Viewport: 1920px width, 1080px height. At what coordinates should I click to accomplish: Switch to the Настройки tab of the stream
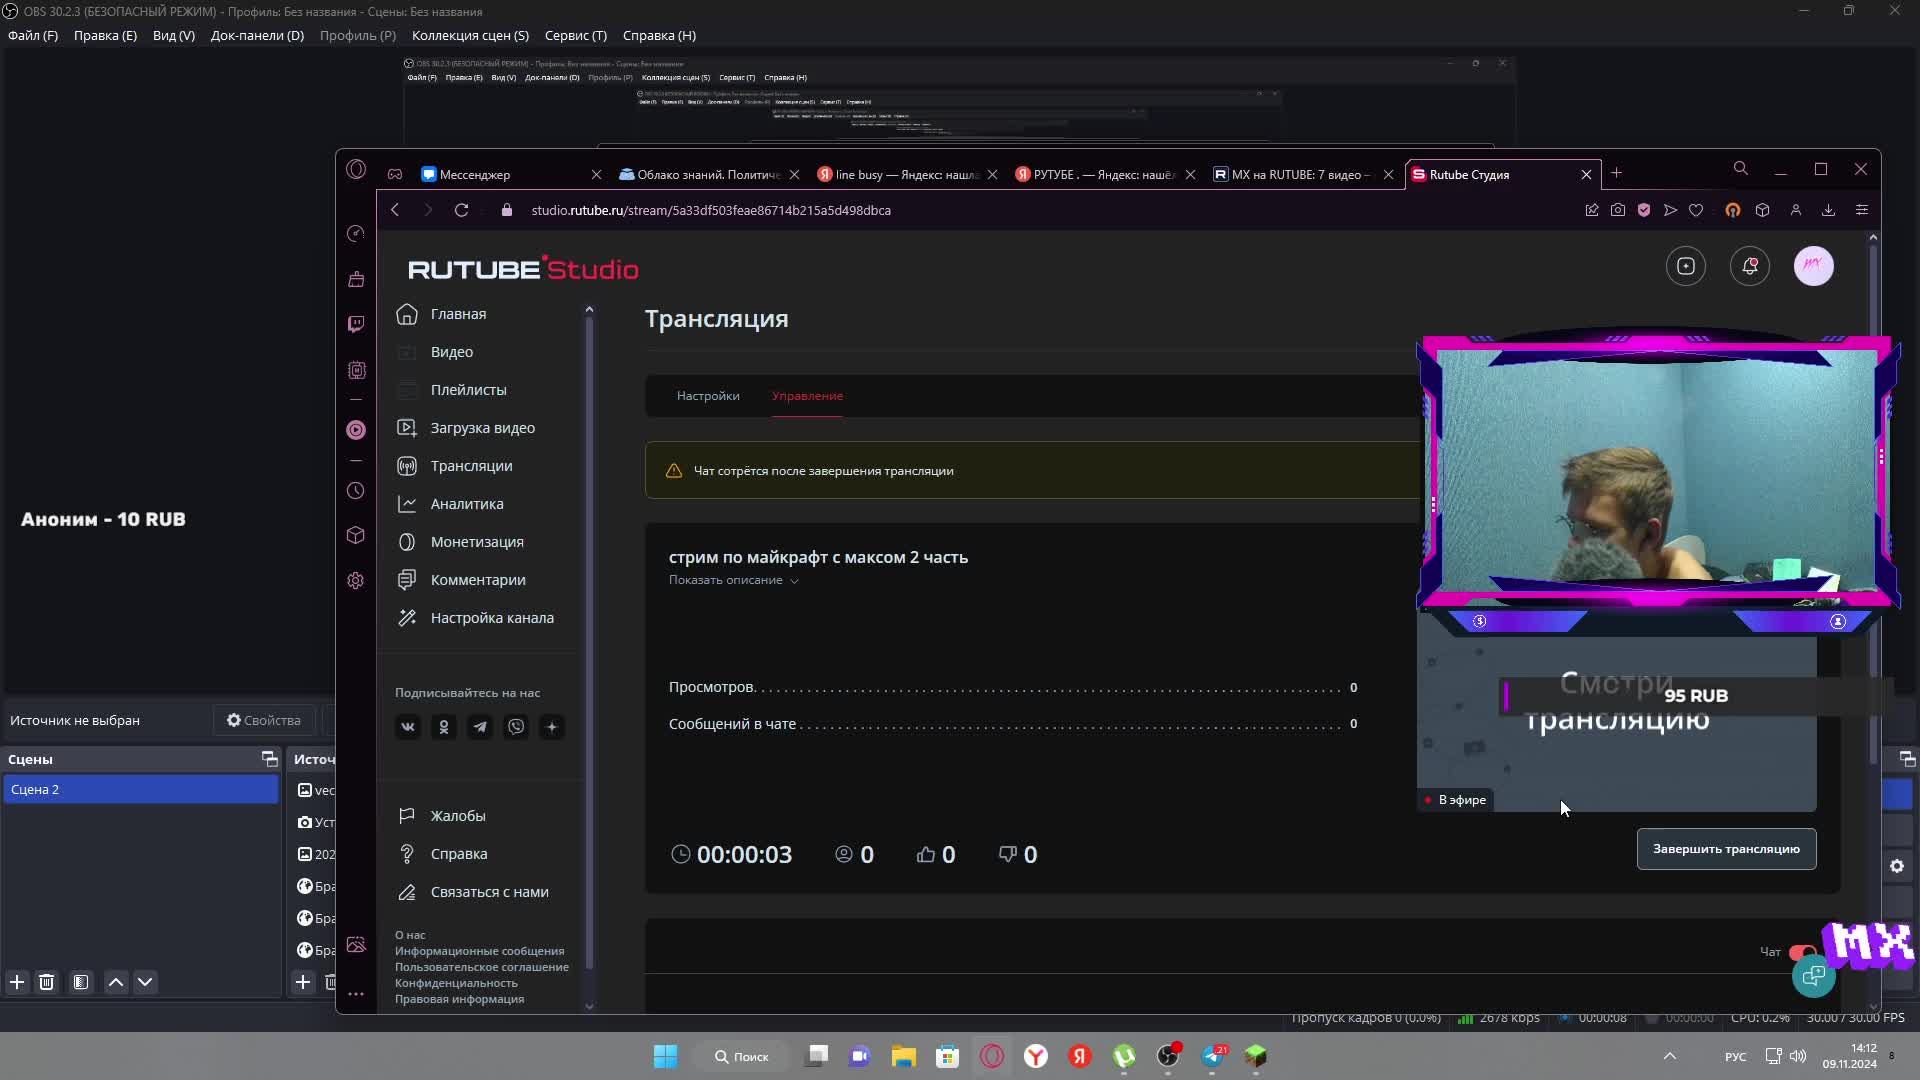[x=708, y=396]
